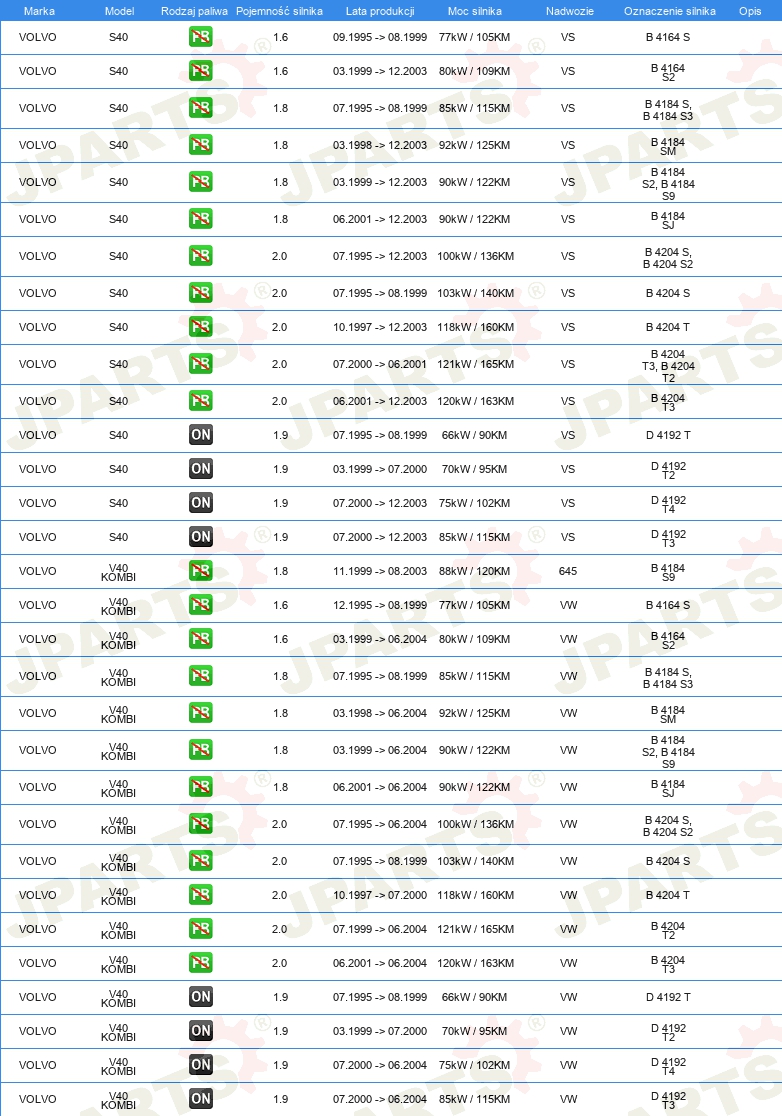Image resolution: width=782 pixels, height=1116 pixels.
Task: Select the petrol icon in V40 Kombi 100kW / 136KM row
Action: click(201, 823)
